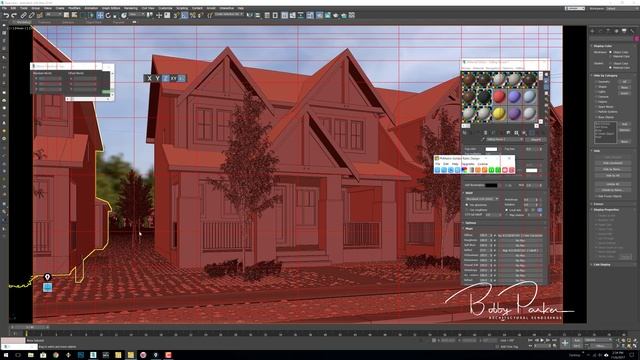Activate the Unlink Selection tool
Viewport: 640px width, 360px height.
click(x=31, y=16)
